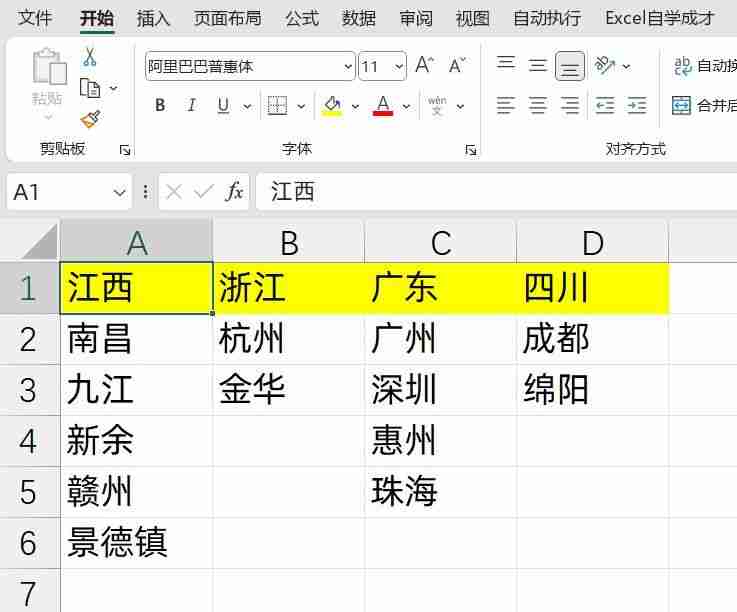
Task: Click the merge and center icon
Action: point(682,105)
